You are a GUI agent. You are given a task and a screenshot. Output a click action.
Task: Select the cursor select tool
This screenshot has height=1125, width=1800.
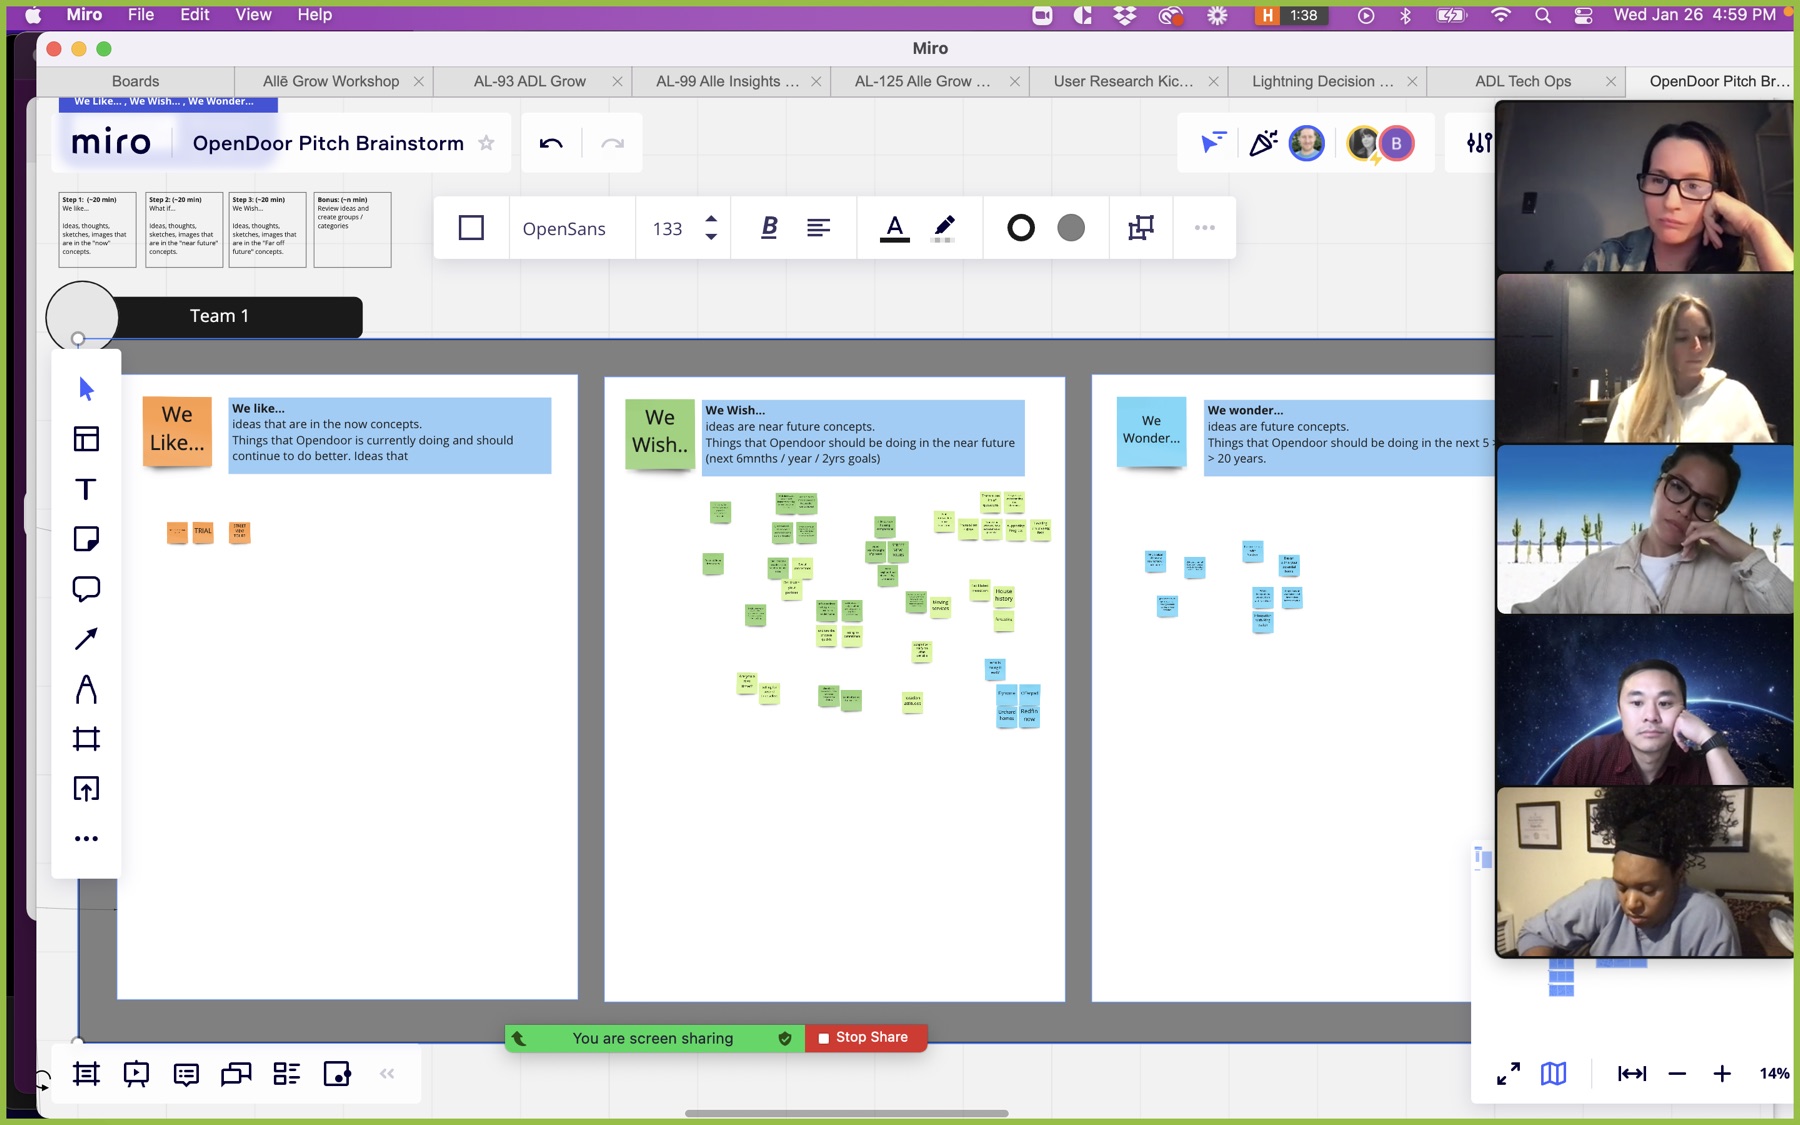click(86, 388)
